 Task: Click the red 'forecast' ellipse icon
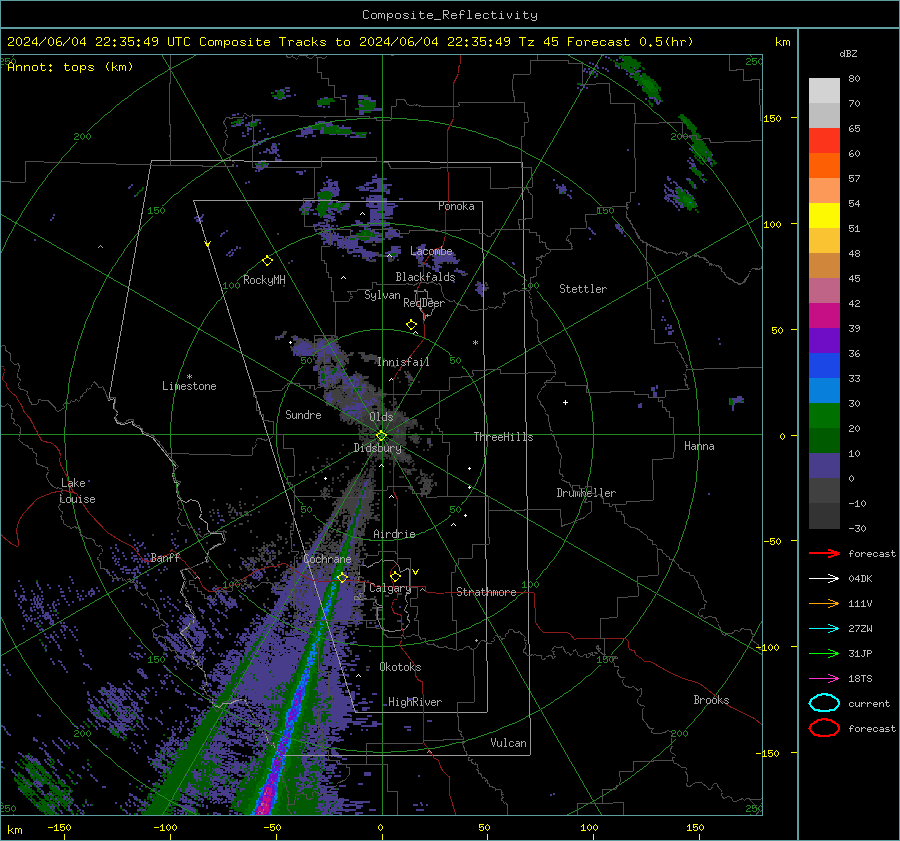click(824, 728)
